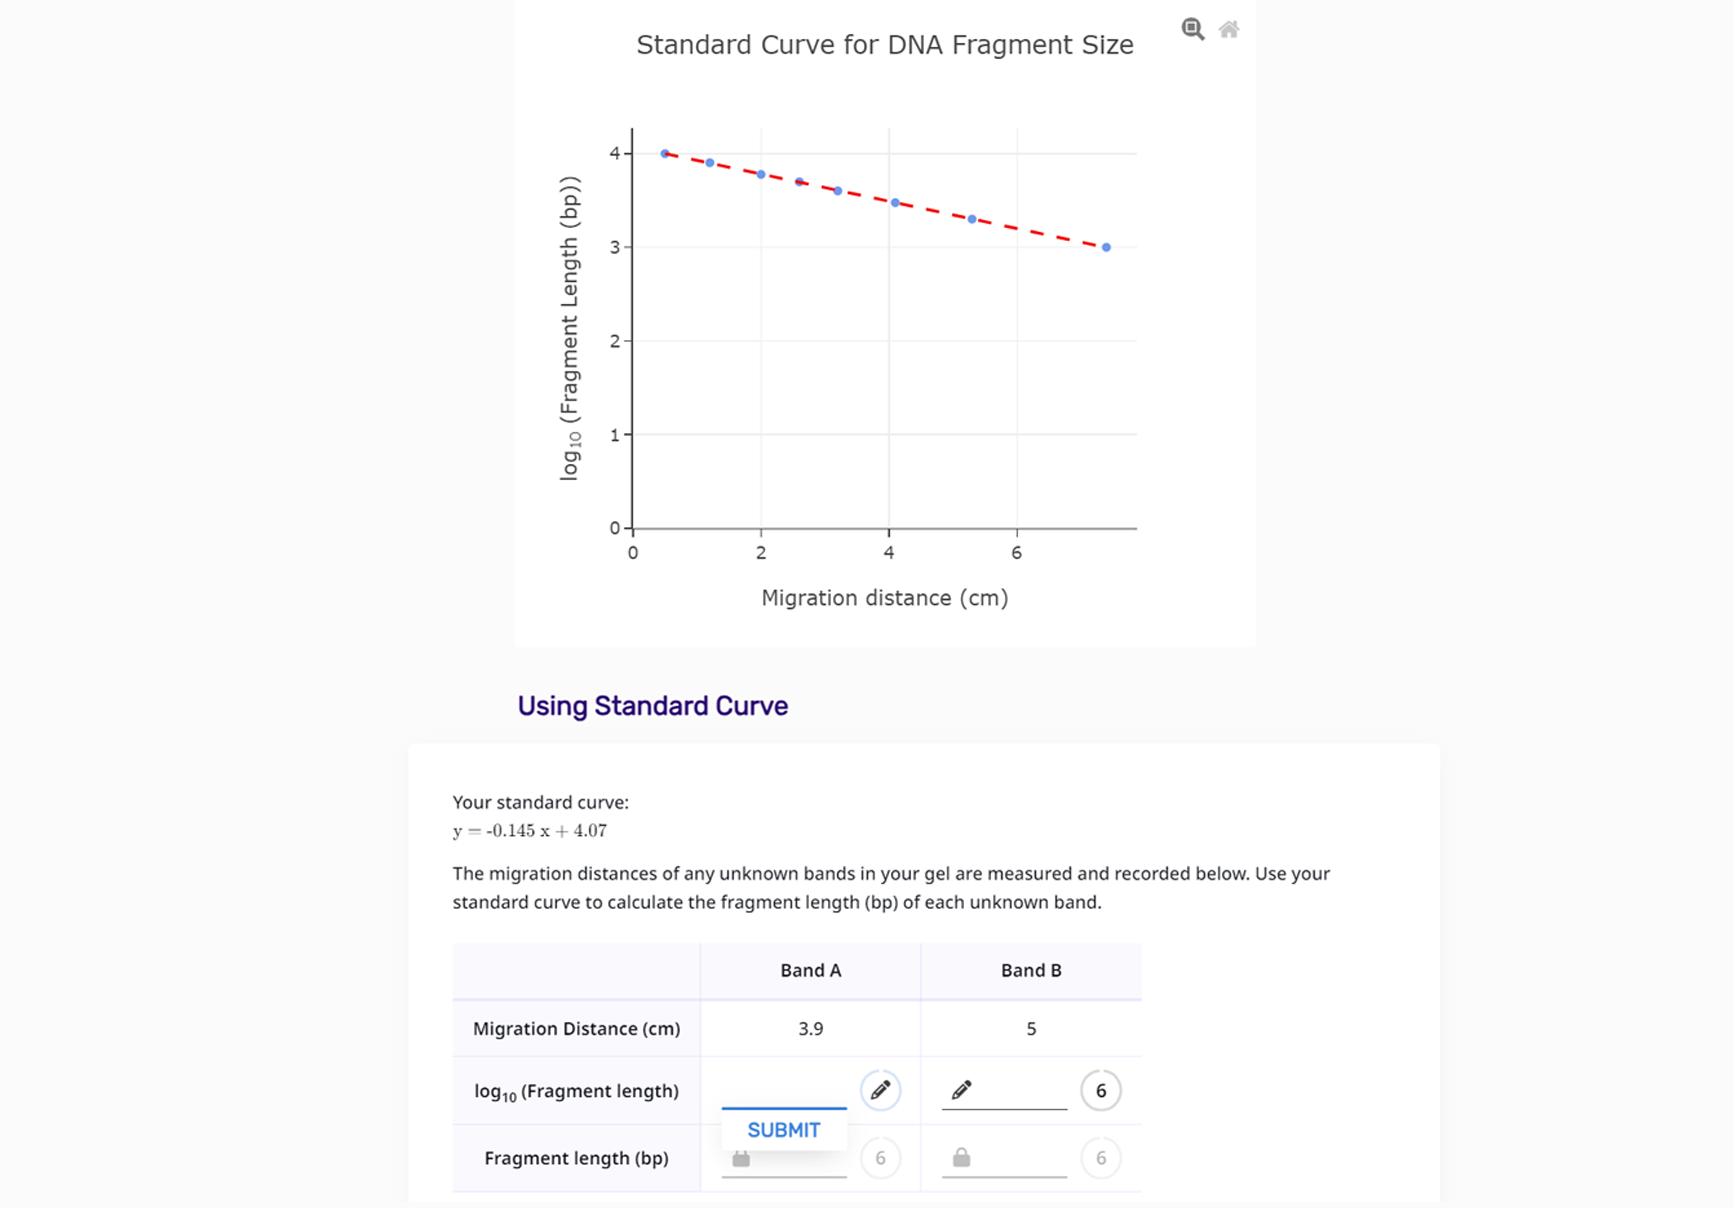
Task: Click the attempts counter circle showing 6 for Band B
Action: tap(1101, 1091)
